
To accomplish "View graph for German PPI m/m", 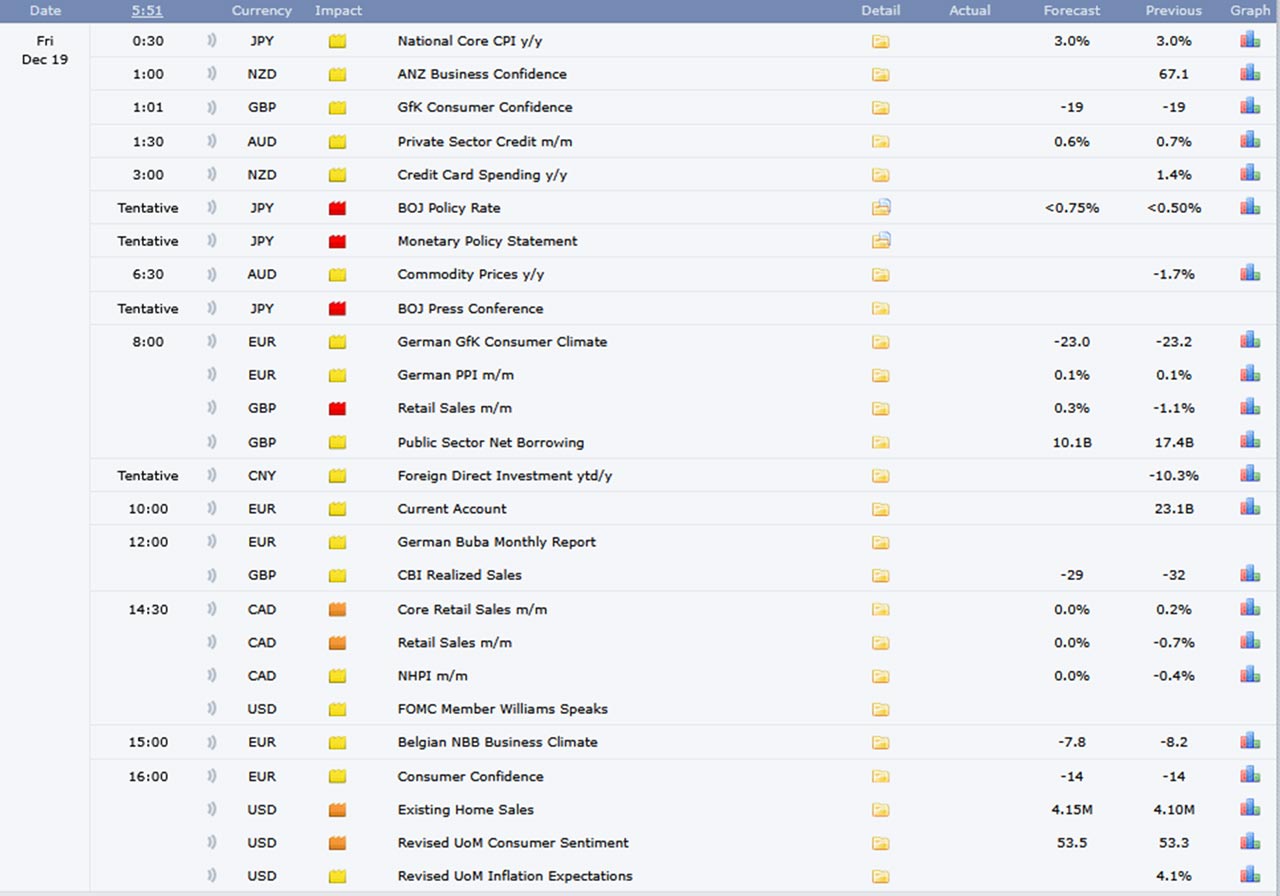I will (x=1249, y=374).
